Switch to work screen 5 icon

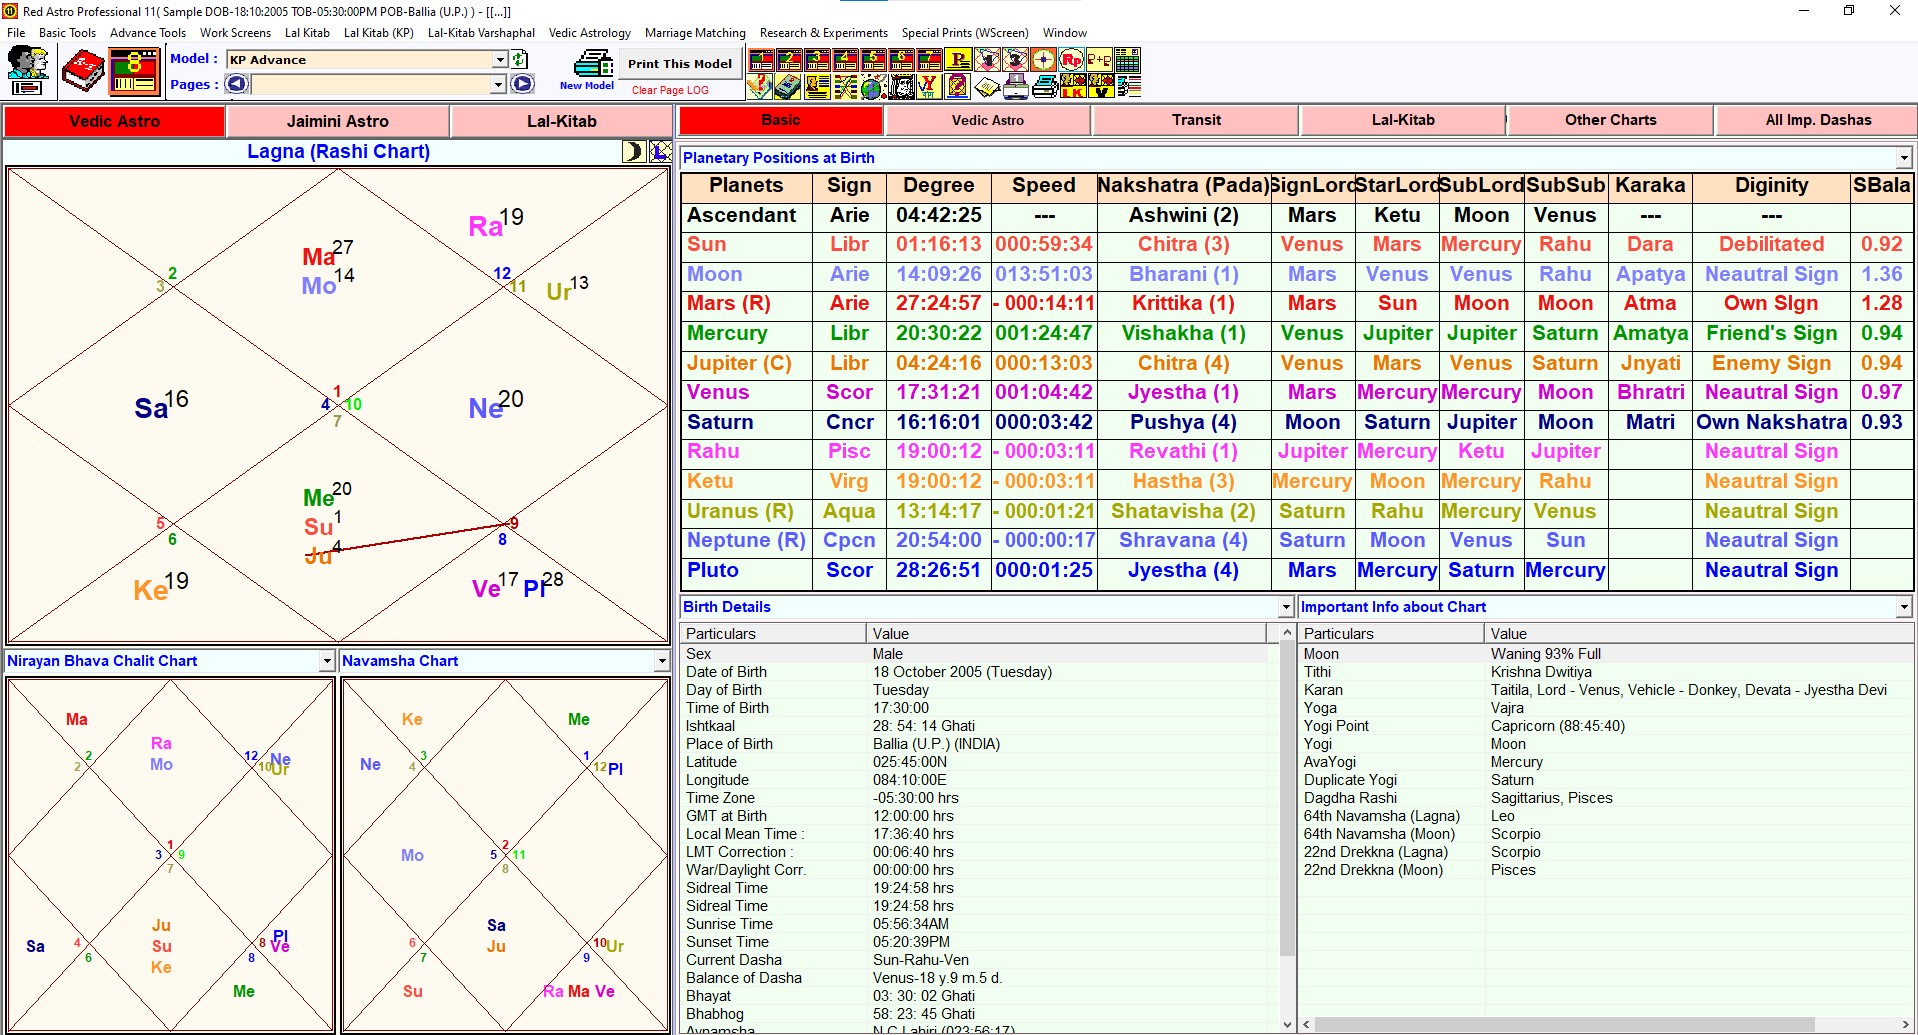coord(873,60)
